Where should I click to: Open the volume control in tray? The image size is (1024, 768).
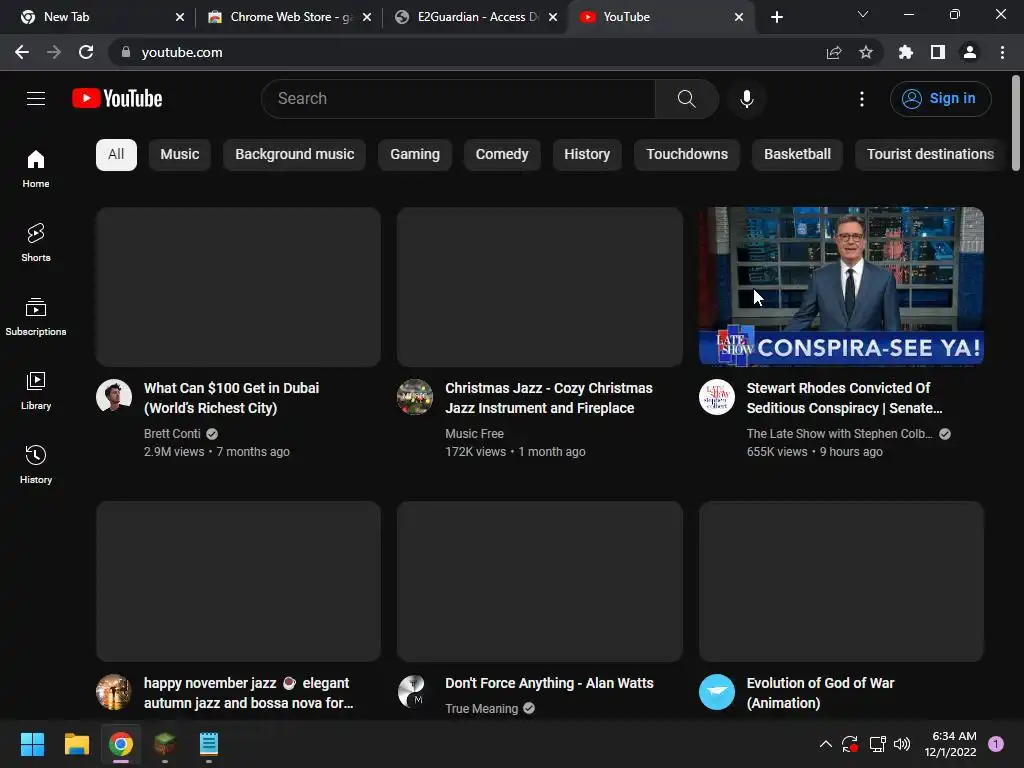(x=902, y=744)
